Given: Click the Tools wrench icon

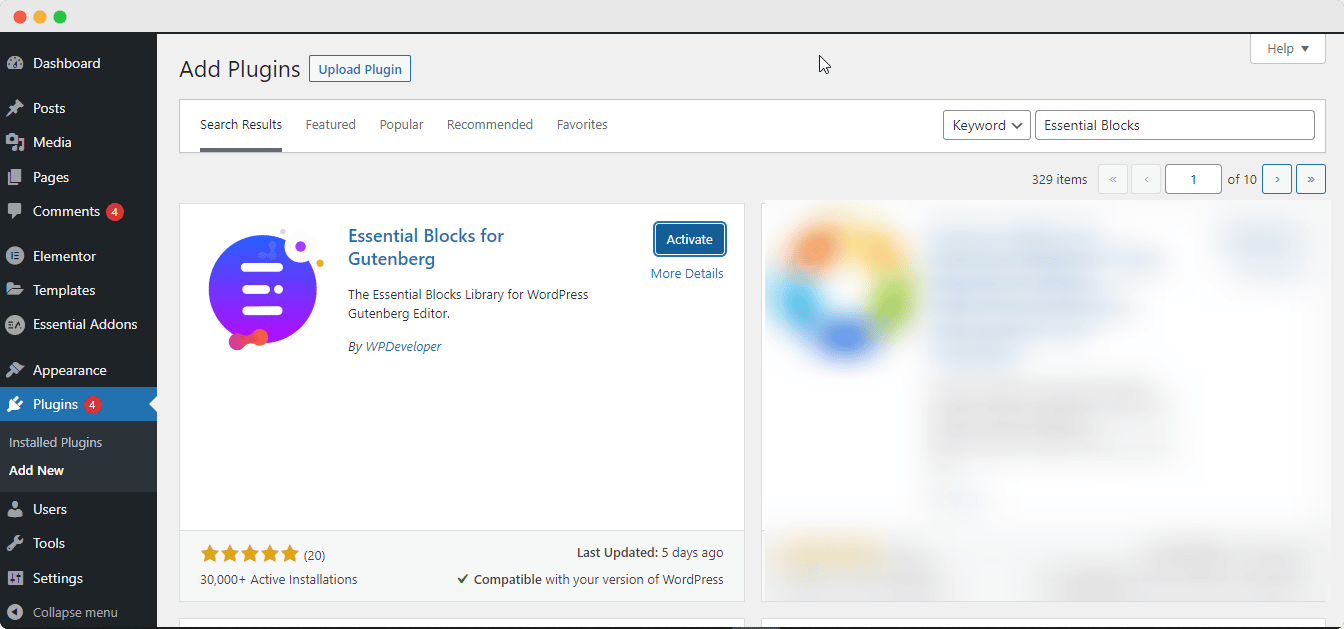Looking at the screenshot, I should 15,543.
